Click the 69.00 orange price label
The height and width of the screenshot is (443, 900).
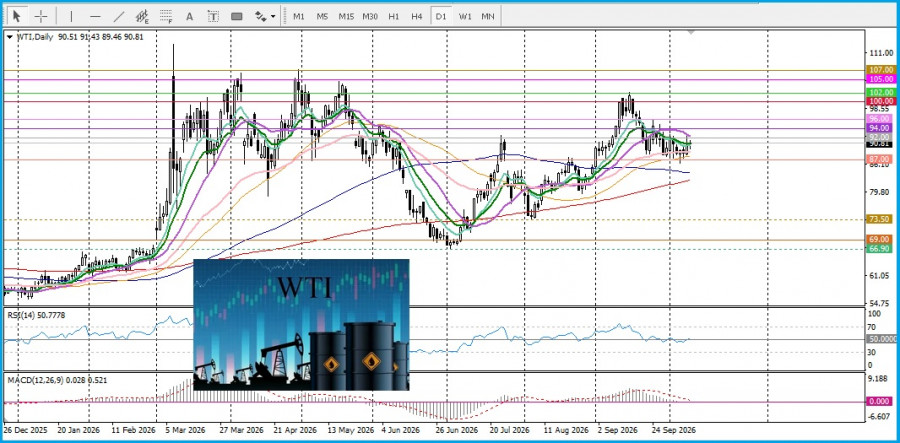coord(881,239)
